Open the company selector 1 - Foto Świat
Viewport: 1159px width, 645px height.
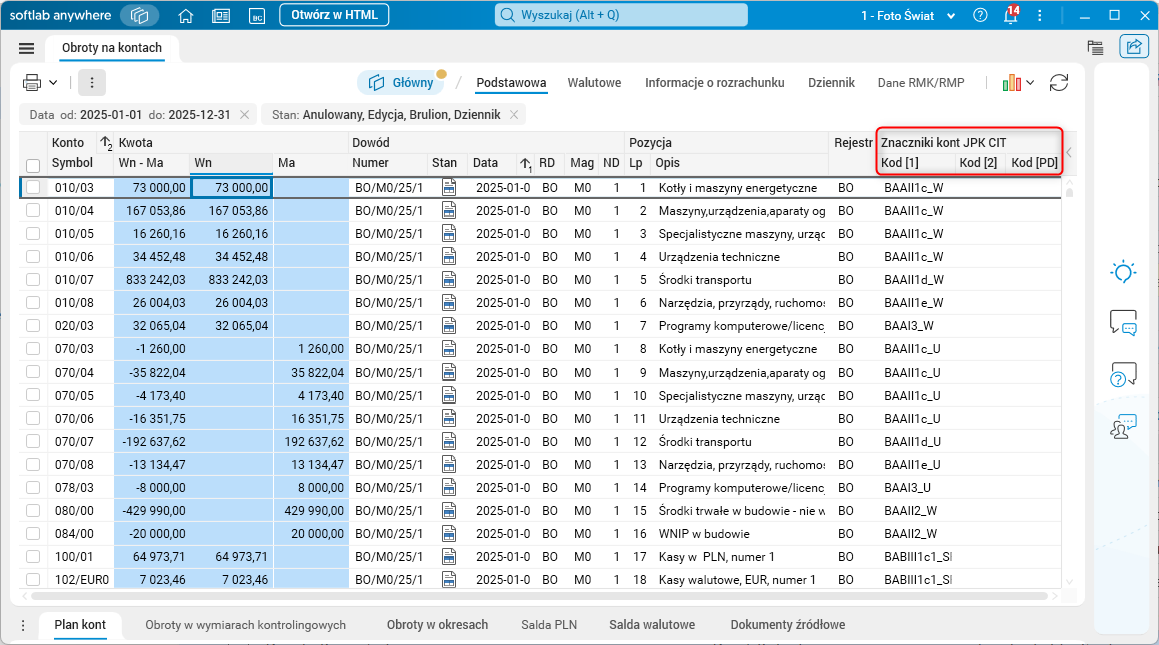908,16
